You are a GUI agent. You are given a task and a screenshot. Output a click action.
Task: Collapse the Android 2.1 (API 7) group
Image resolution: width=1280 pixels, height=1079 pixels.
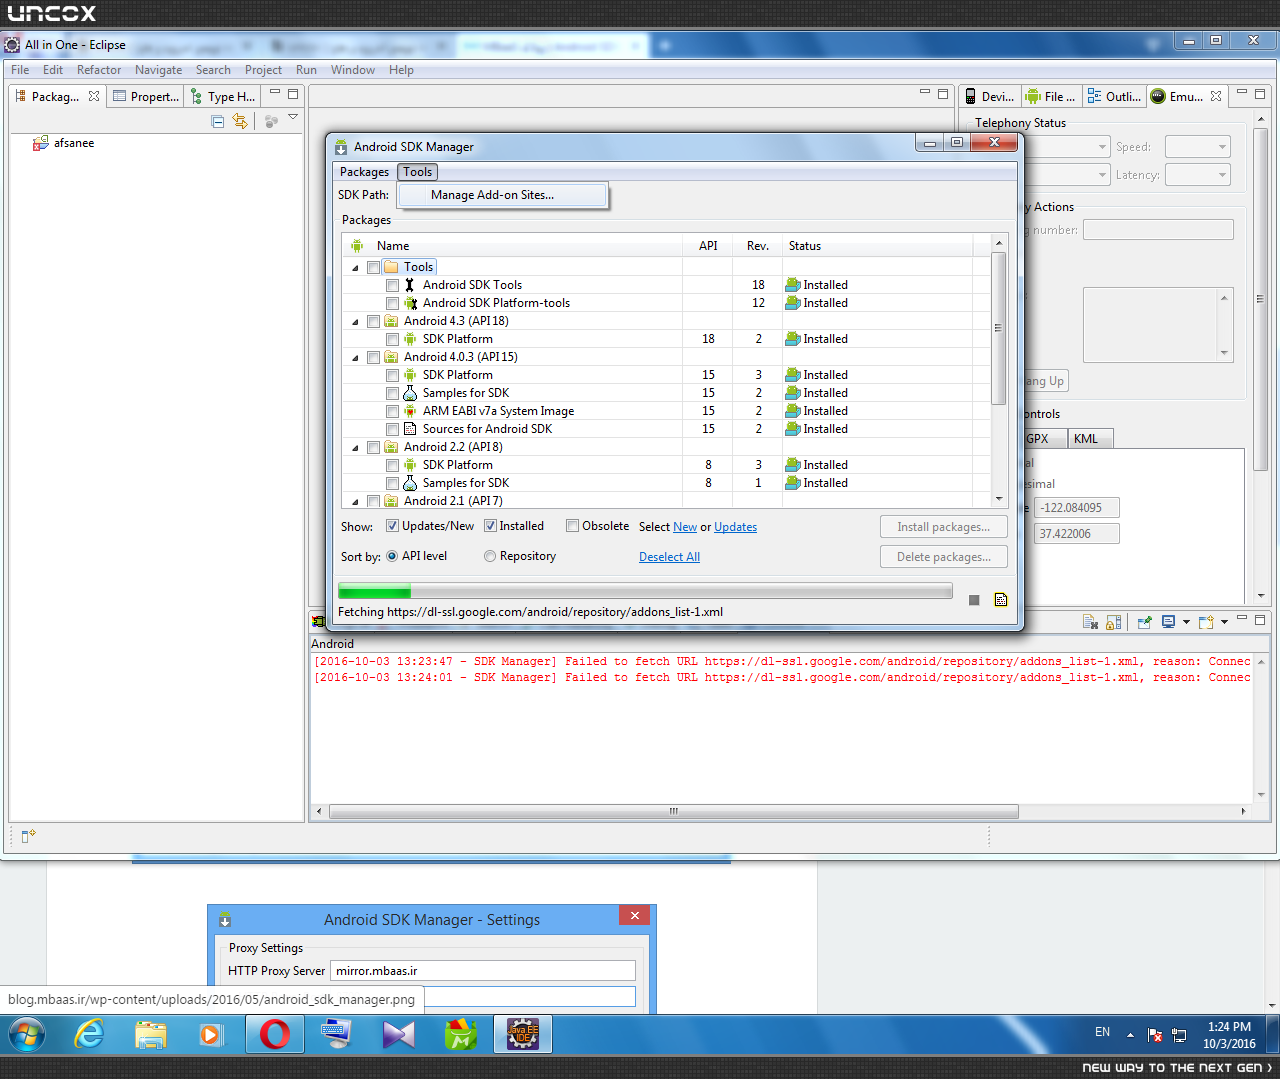(355, 502)
